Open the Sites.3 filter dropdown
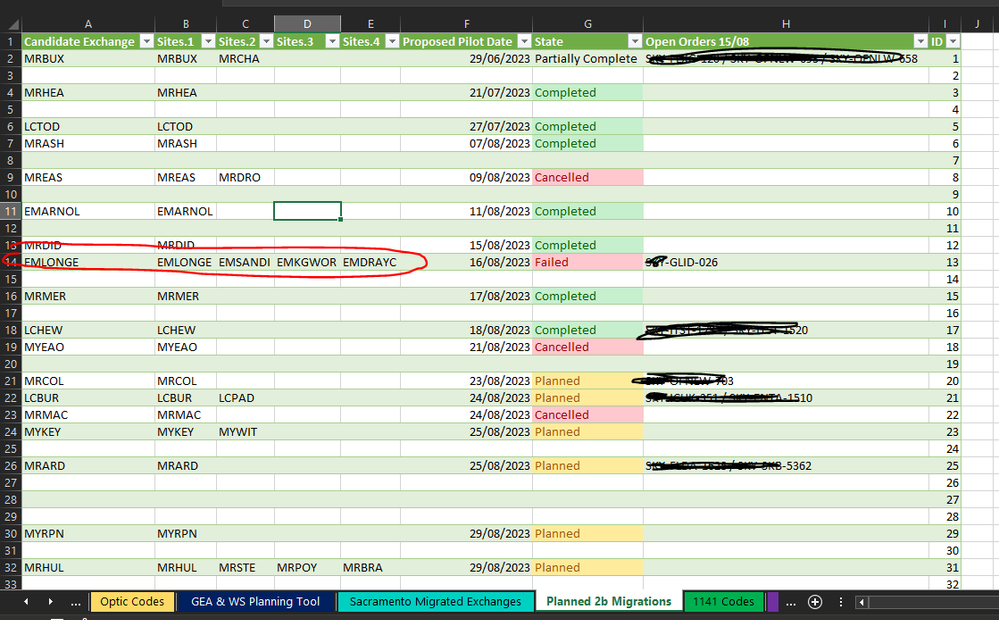999x620 pixels. click(333, 41)
